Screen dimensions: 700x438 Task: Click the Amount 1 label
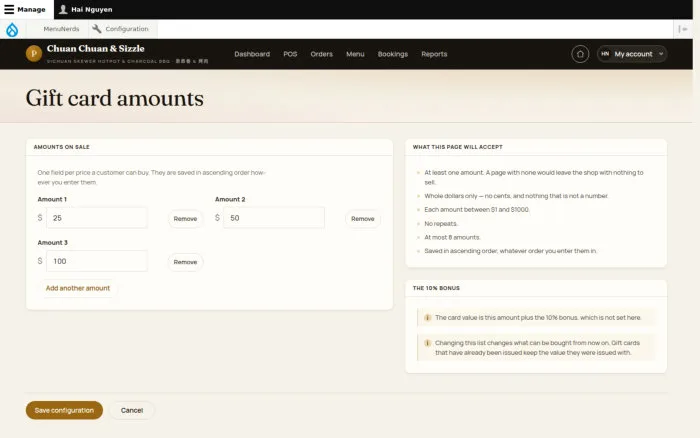(52, 199)
